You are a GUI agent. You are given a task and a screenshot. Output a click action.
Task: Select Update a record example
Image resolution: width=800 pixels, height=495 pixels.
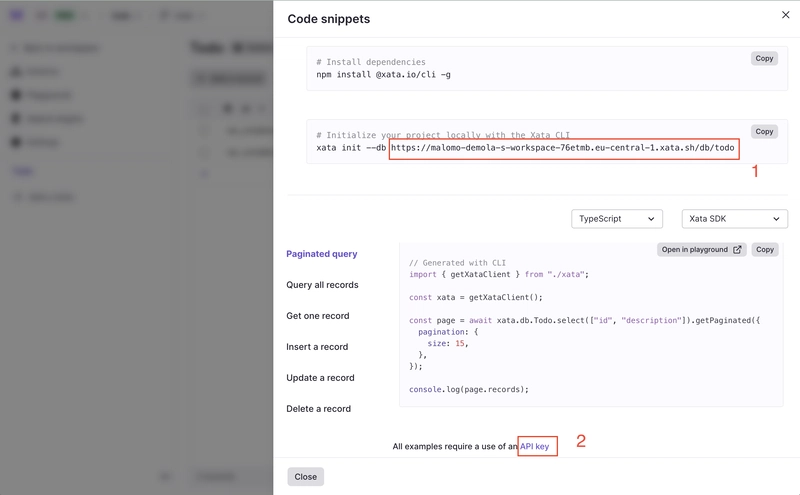(x=320, y=378)
